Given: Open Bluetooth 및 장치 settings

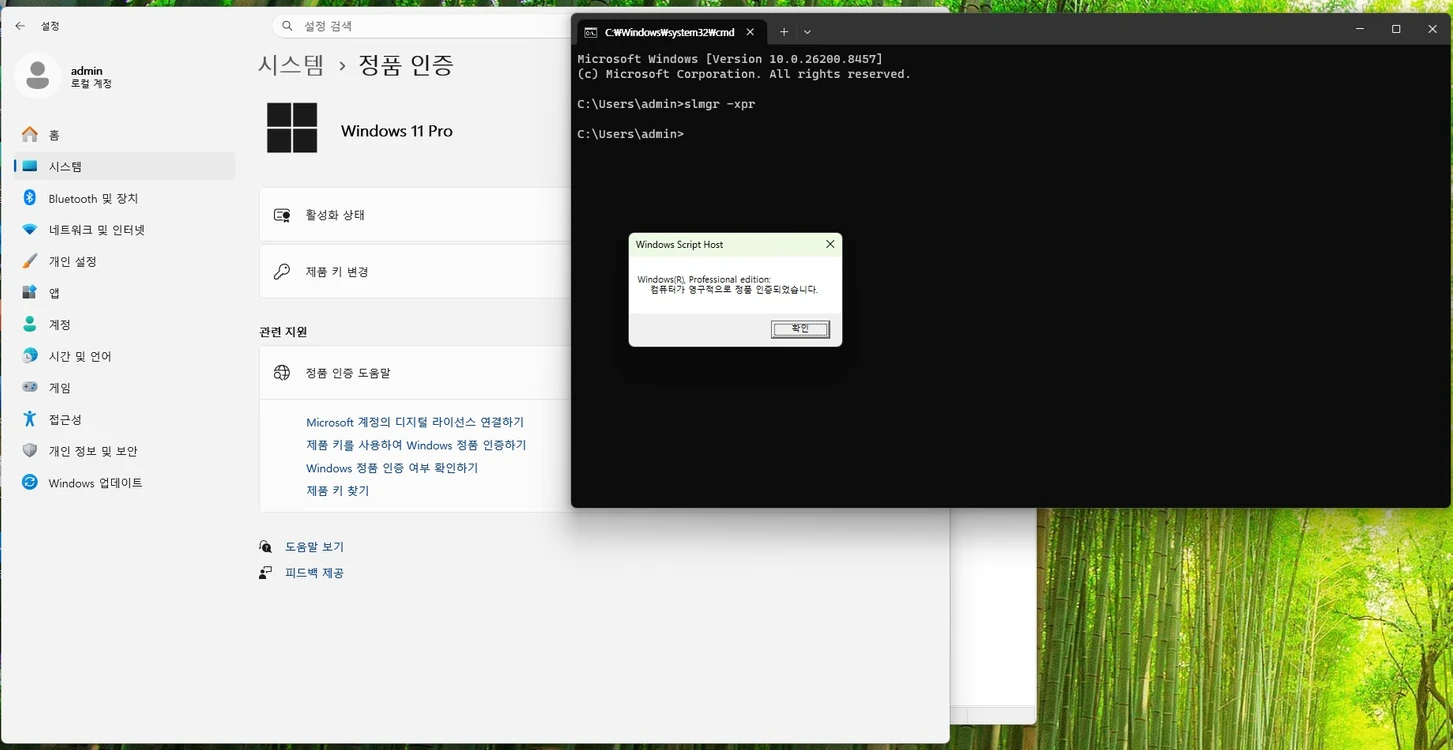Looking at the screenshot, I should point(125,198).
